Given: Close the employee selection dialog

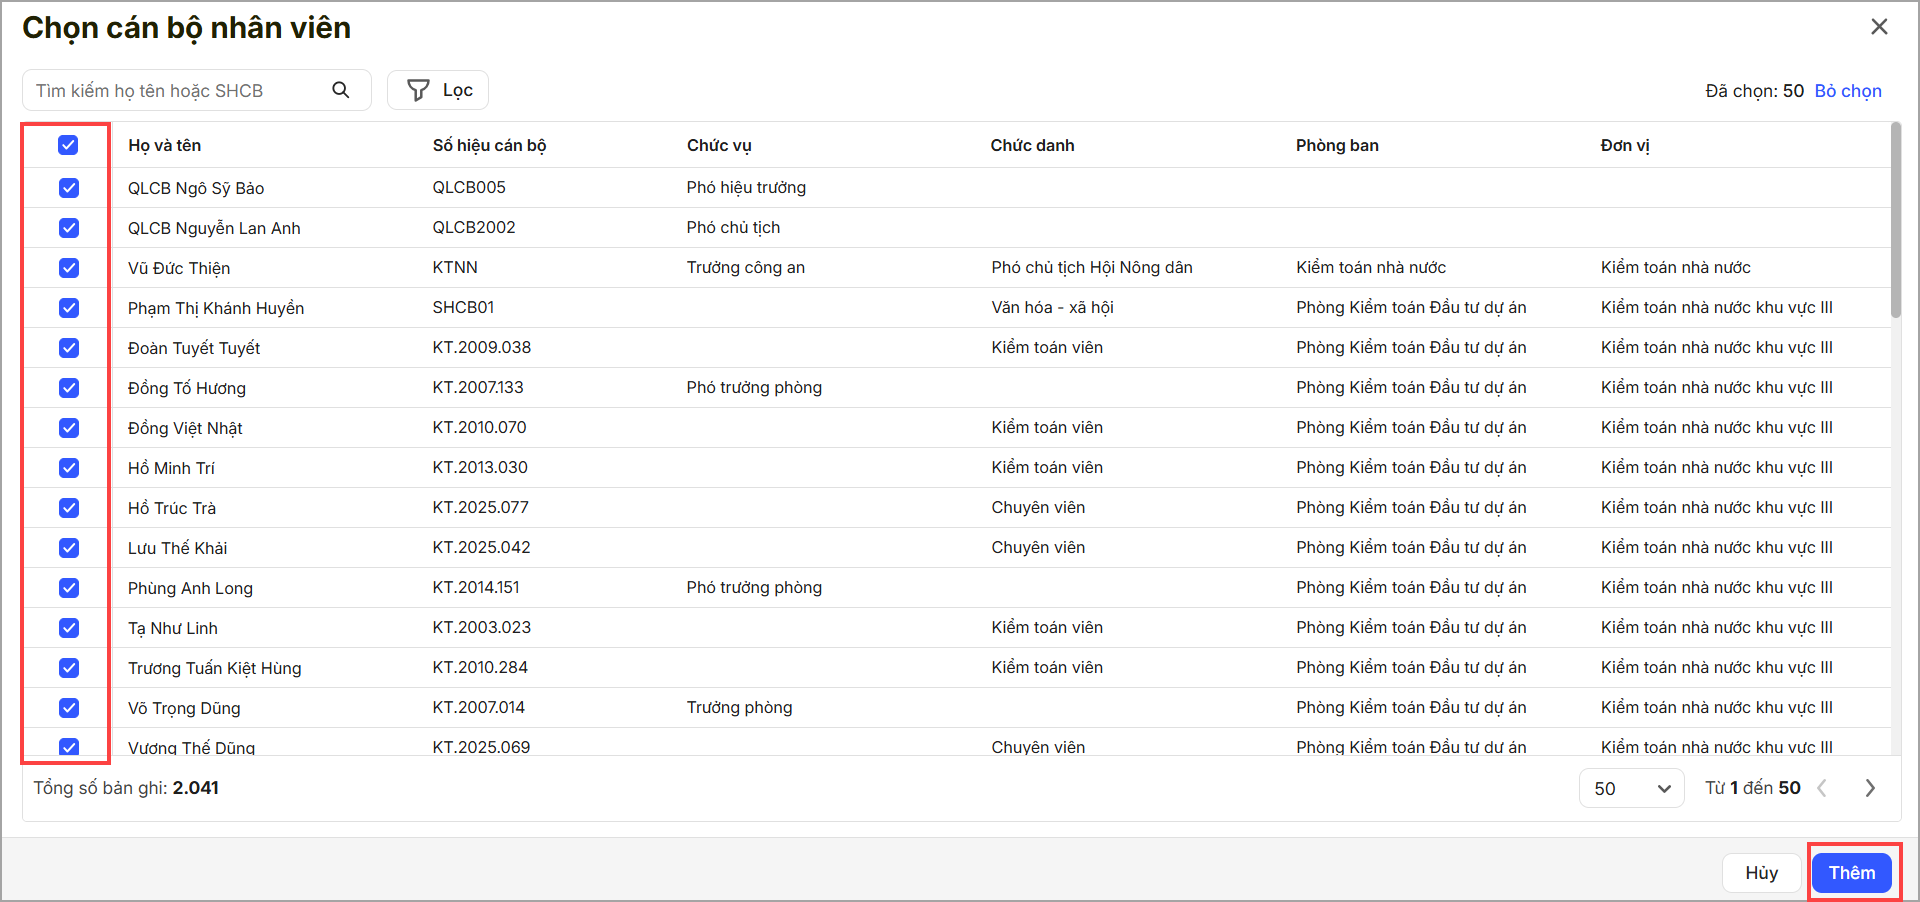Looking at the screenshot, I should (1879, 27).
